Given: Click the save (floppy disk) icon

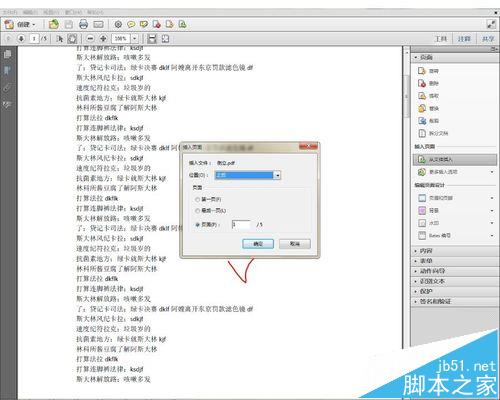Looking at the screenshot, I should click(69, 24).
